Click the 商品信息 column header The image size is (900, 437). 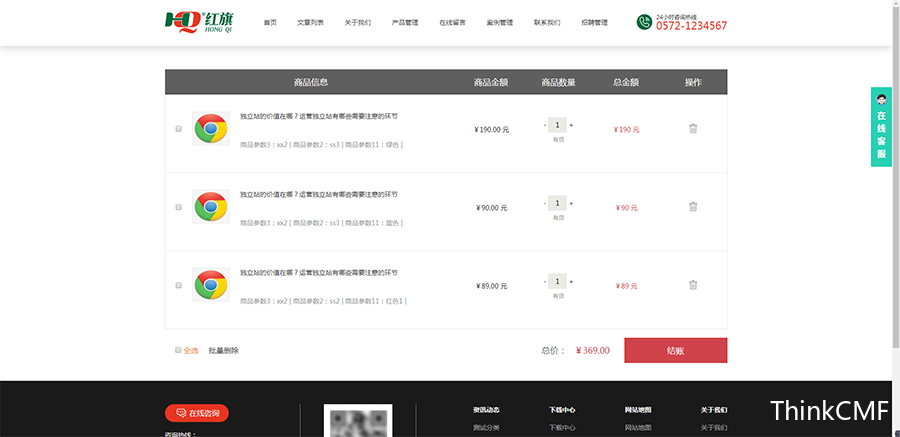(311, 82)
